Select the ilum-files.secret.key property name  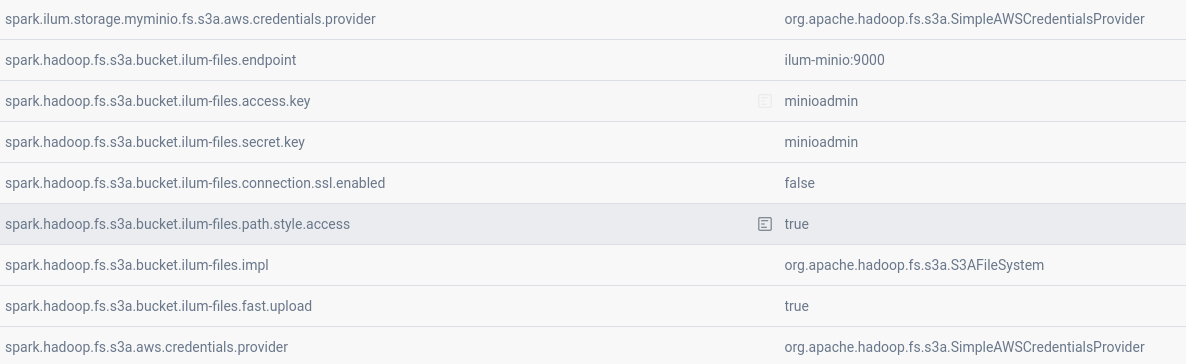(155, 142)
